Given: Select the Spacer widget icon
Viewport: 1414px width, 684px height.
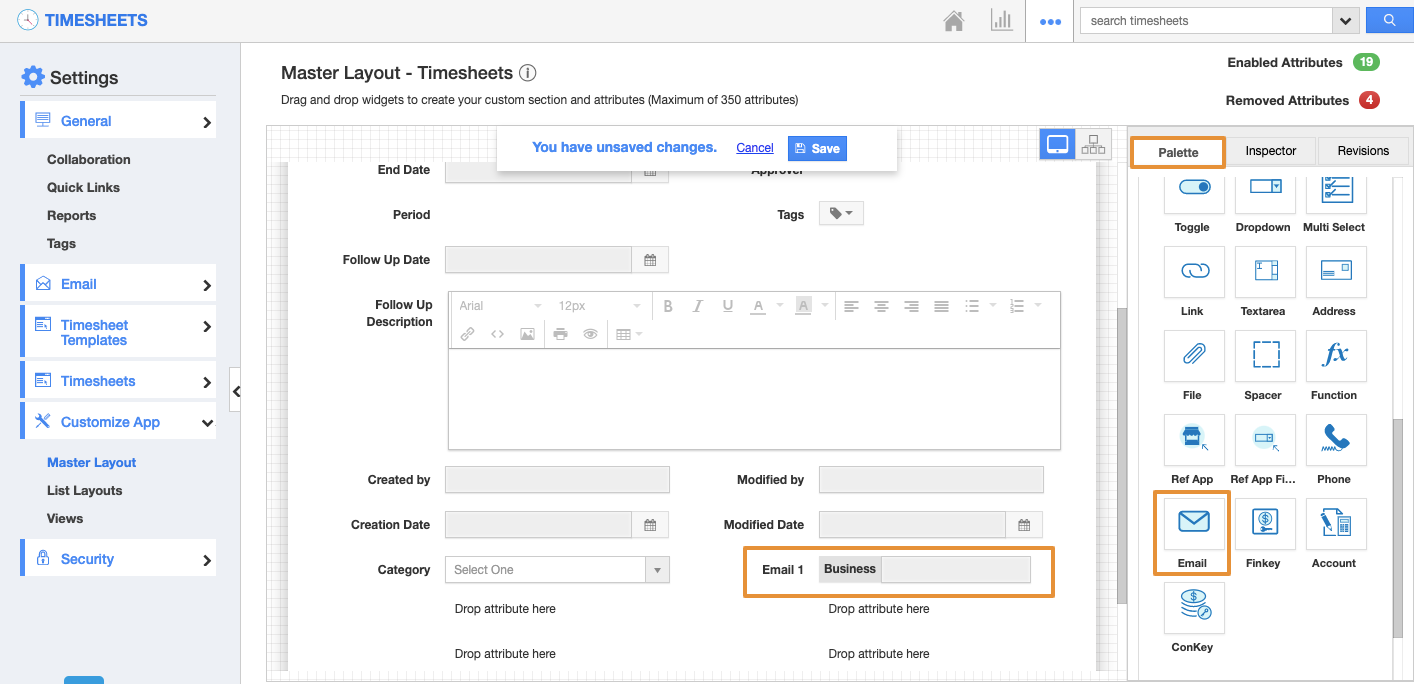Looking at the screenshot, I should click(1264, 356).
